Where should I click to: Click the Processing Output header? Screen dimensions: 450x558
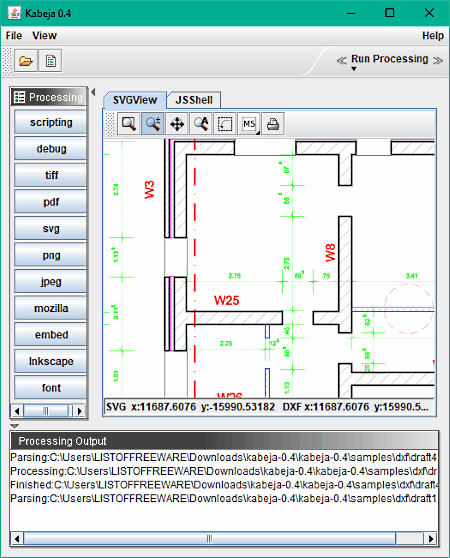coord(224,441)
